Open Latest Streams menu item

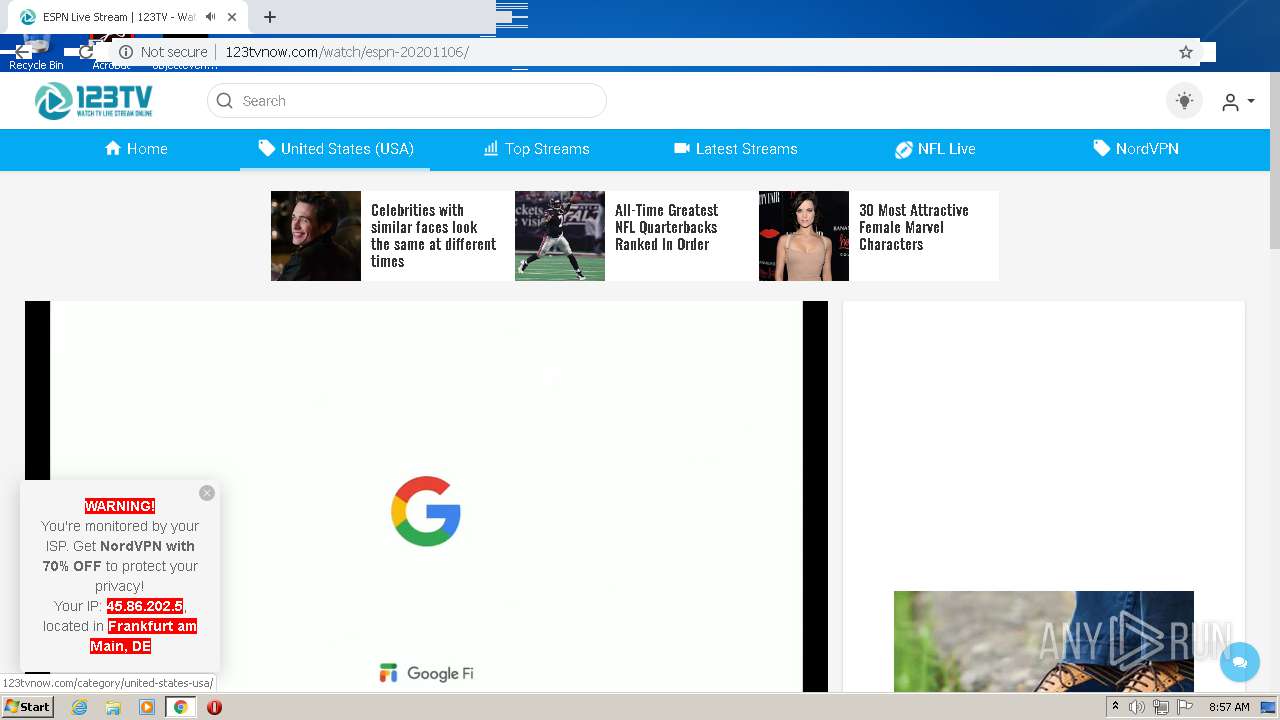[x=736, y=149]
